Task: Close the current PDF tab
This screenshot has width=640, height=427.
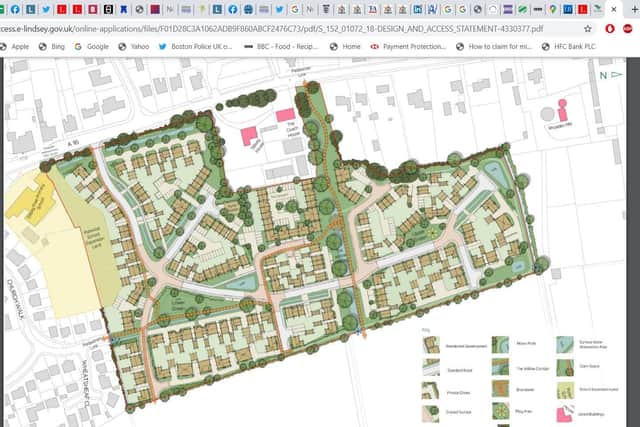Action: point(613,9)
